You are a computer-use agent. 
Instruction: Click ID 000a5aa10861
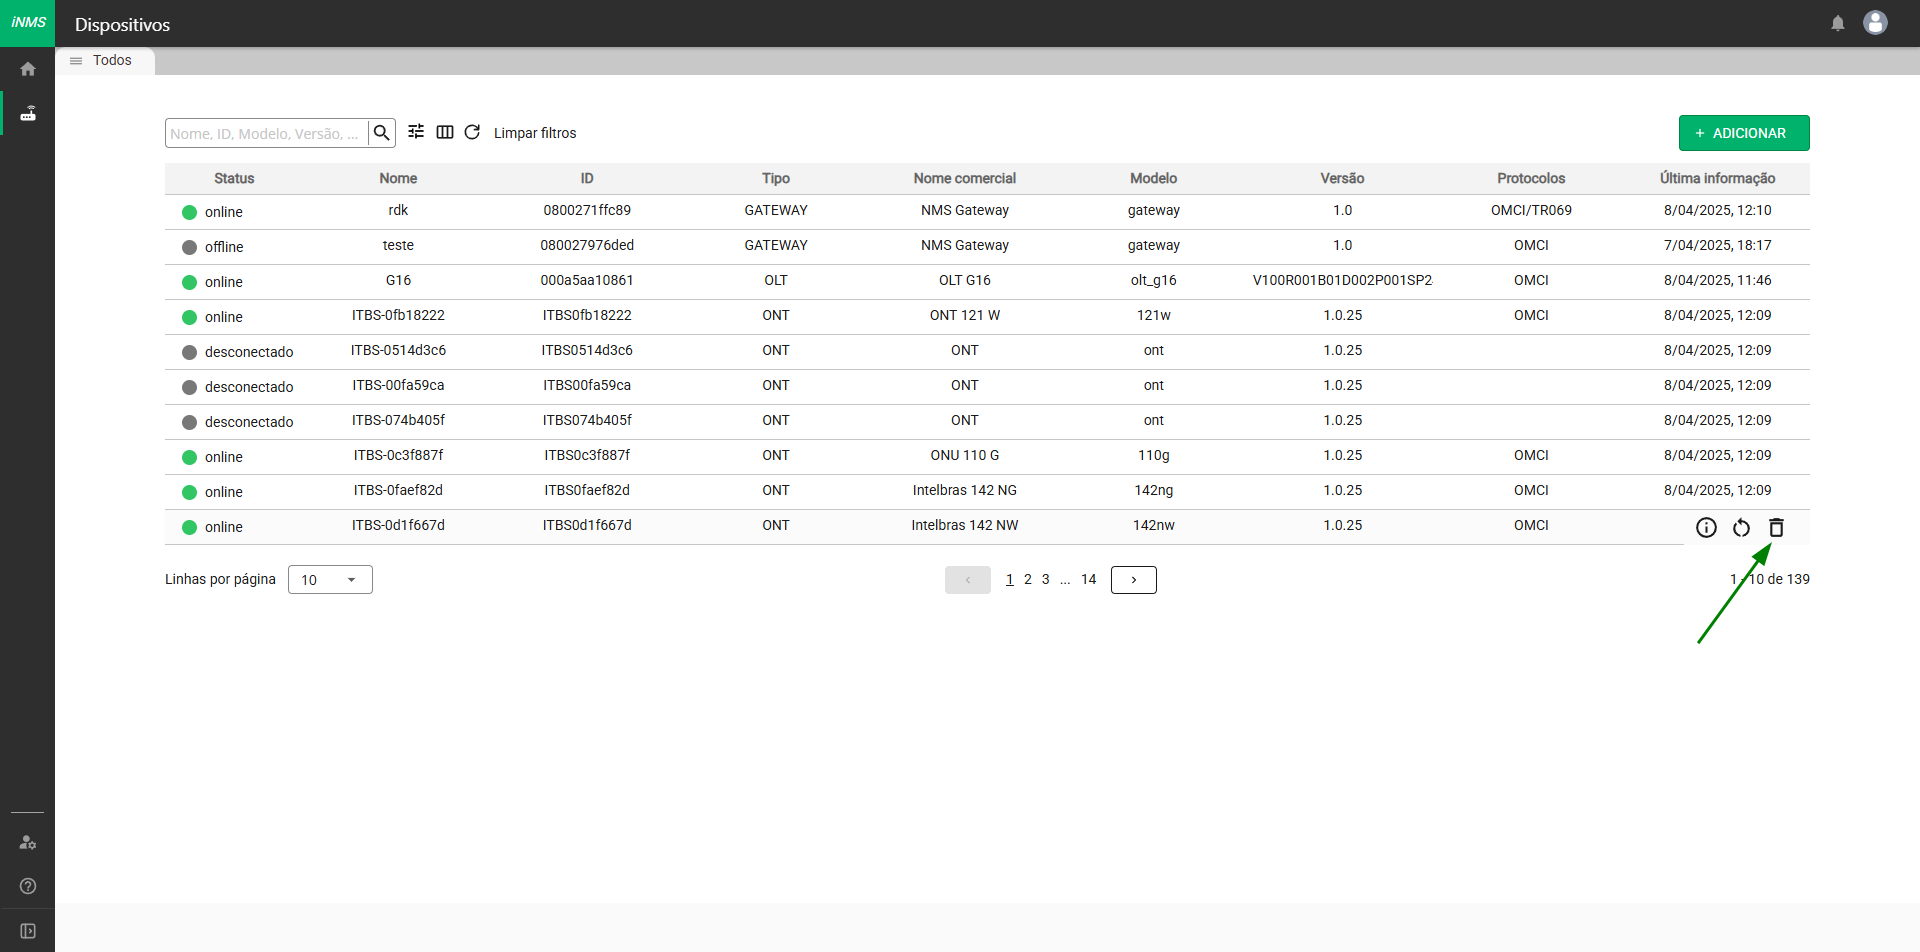[587, 280]
